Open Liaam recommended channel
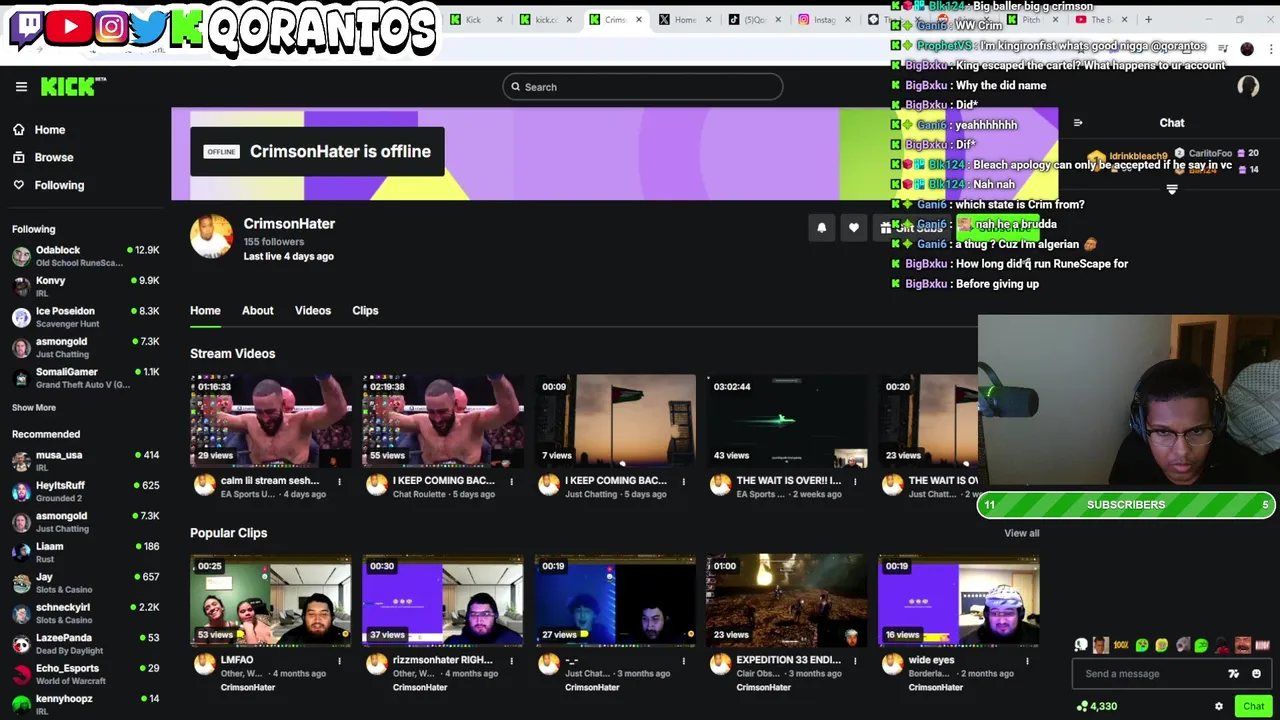 coord(85,552)
